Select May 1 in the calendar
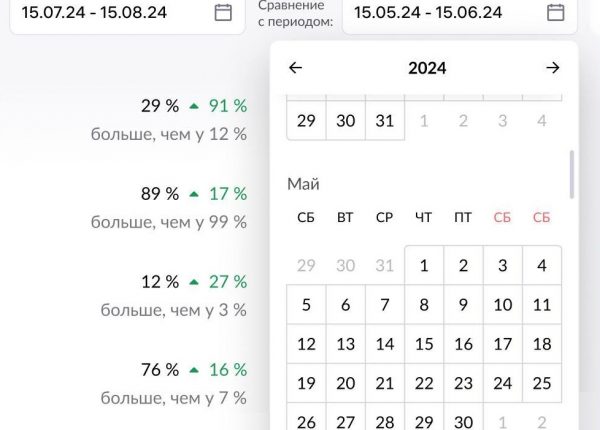Image resolution: width=600 pixels, height=430 pixels. (424, 266)
